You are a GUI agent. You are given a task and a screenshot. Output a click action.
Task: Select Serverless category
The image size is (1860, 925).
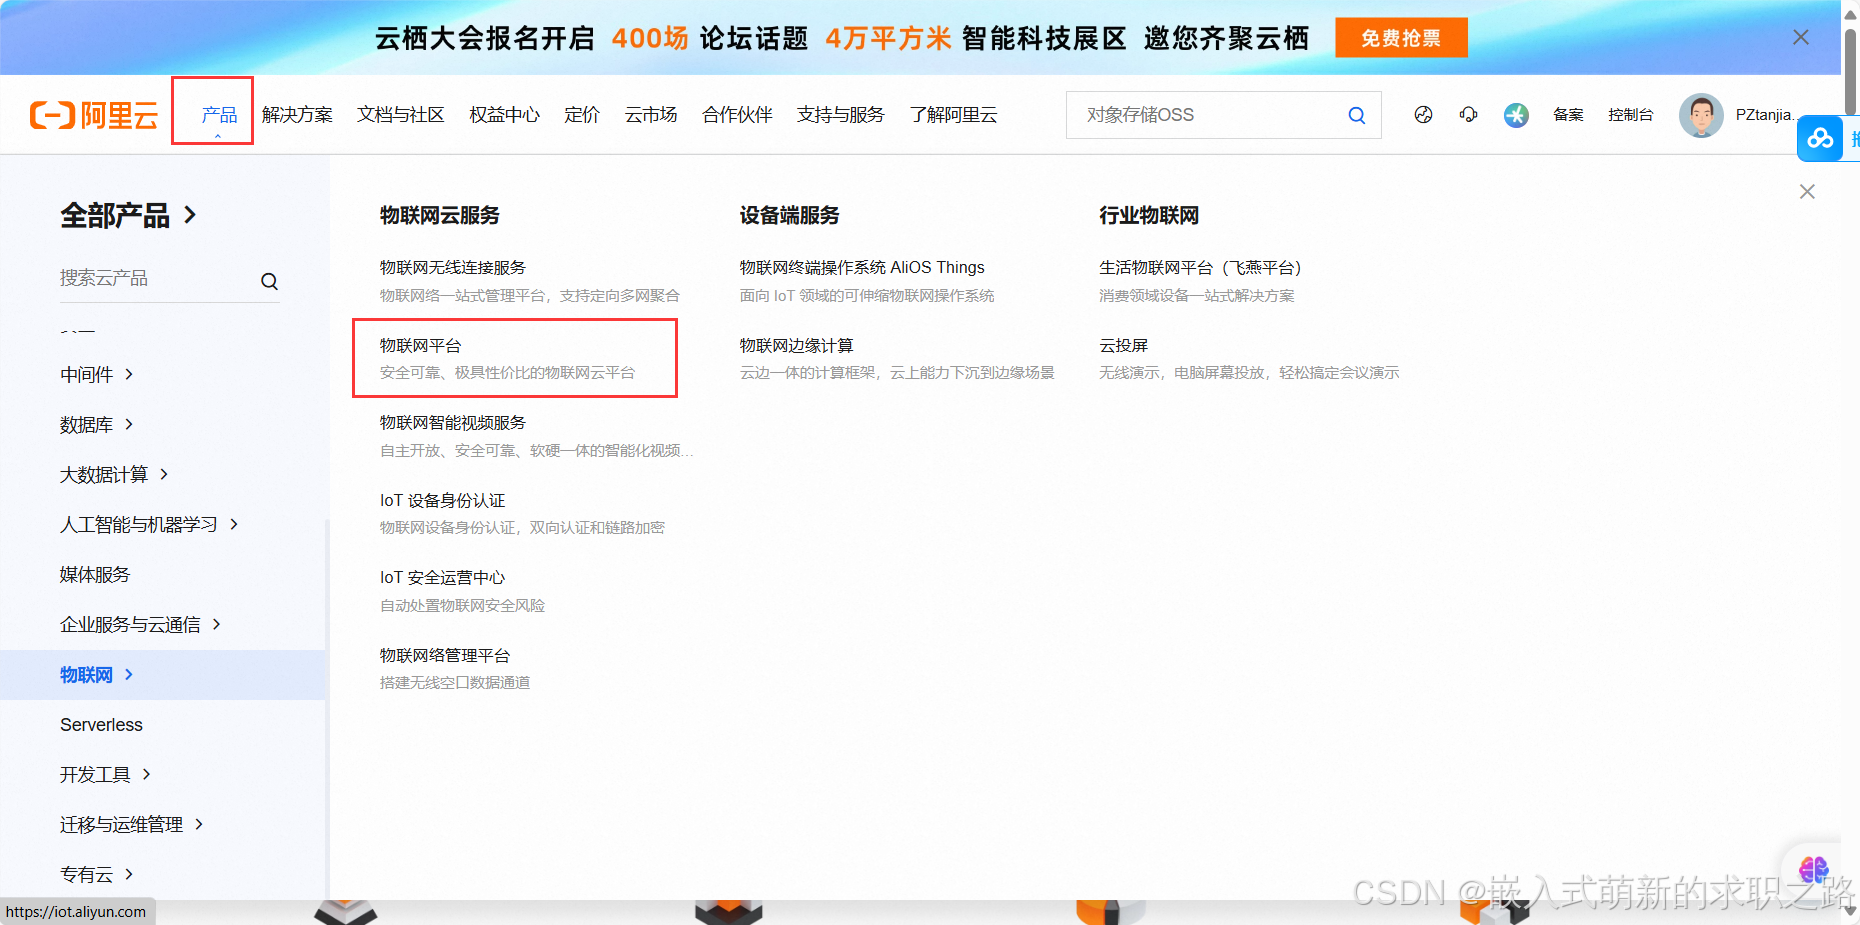coord(101,725)
